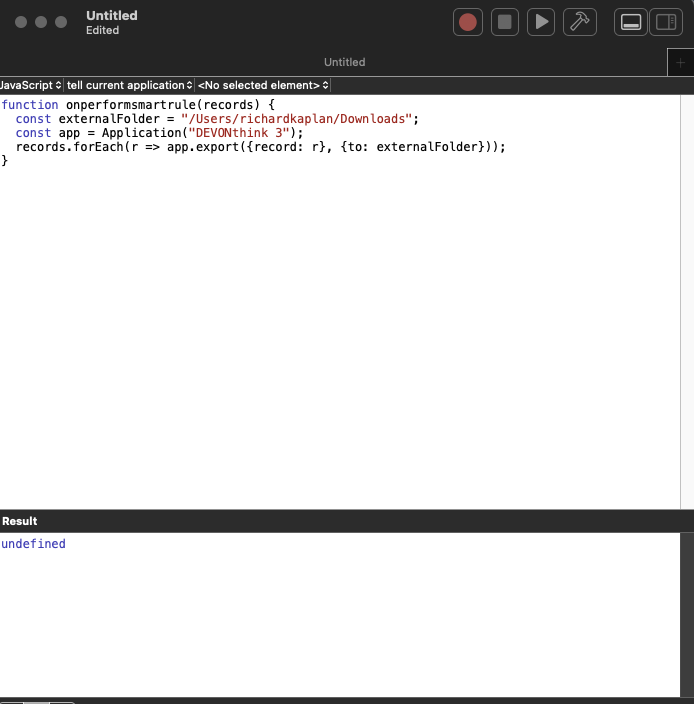The image size is (694, 704).
Task: Run the script with the play button
Action: (x=541, y=22)
